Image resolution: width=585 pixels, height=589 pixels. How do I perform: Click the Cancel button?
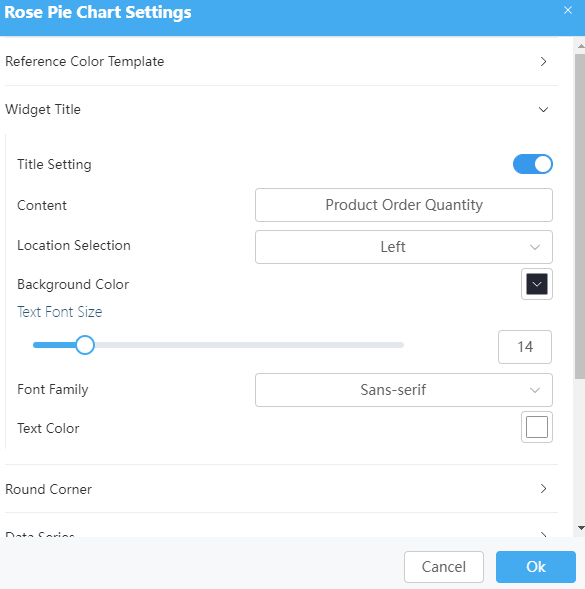pos(444,567)
